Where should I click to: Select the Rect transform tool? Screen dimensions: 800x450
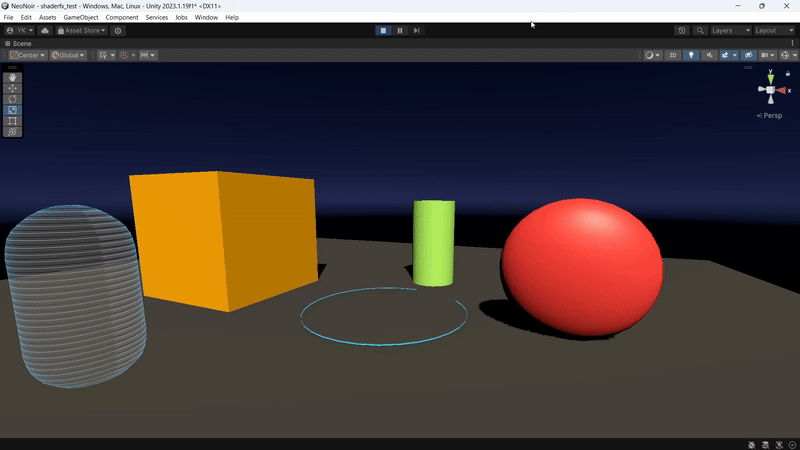12,121
